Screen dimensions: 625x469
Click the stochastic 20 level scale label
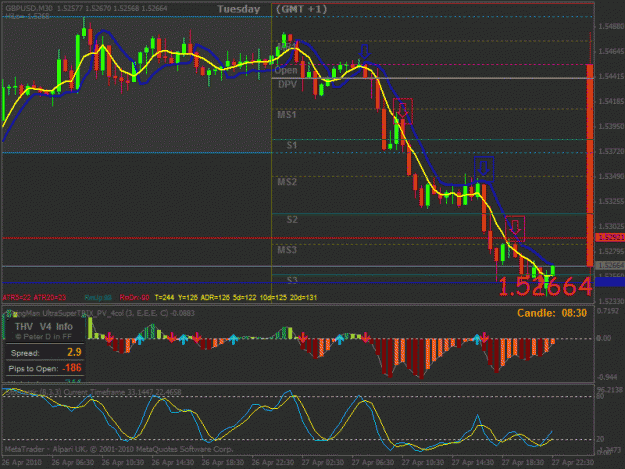click(600, 439)
